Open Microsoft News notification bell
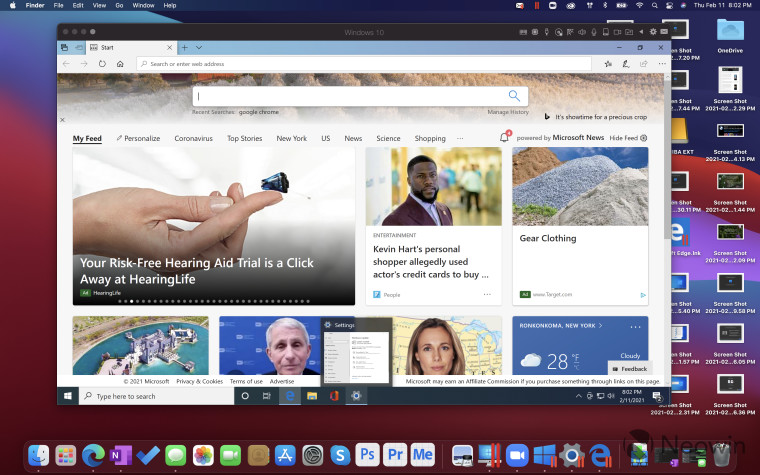The height and width of the screenshot is (475, 760). click(x=504, y=137)
